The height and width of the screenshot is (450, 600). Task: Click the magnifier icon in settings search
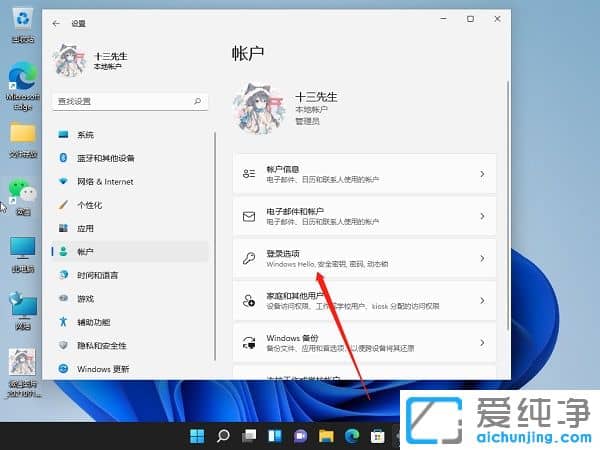tap(197, 101)
